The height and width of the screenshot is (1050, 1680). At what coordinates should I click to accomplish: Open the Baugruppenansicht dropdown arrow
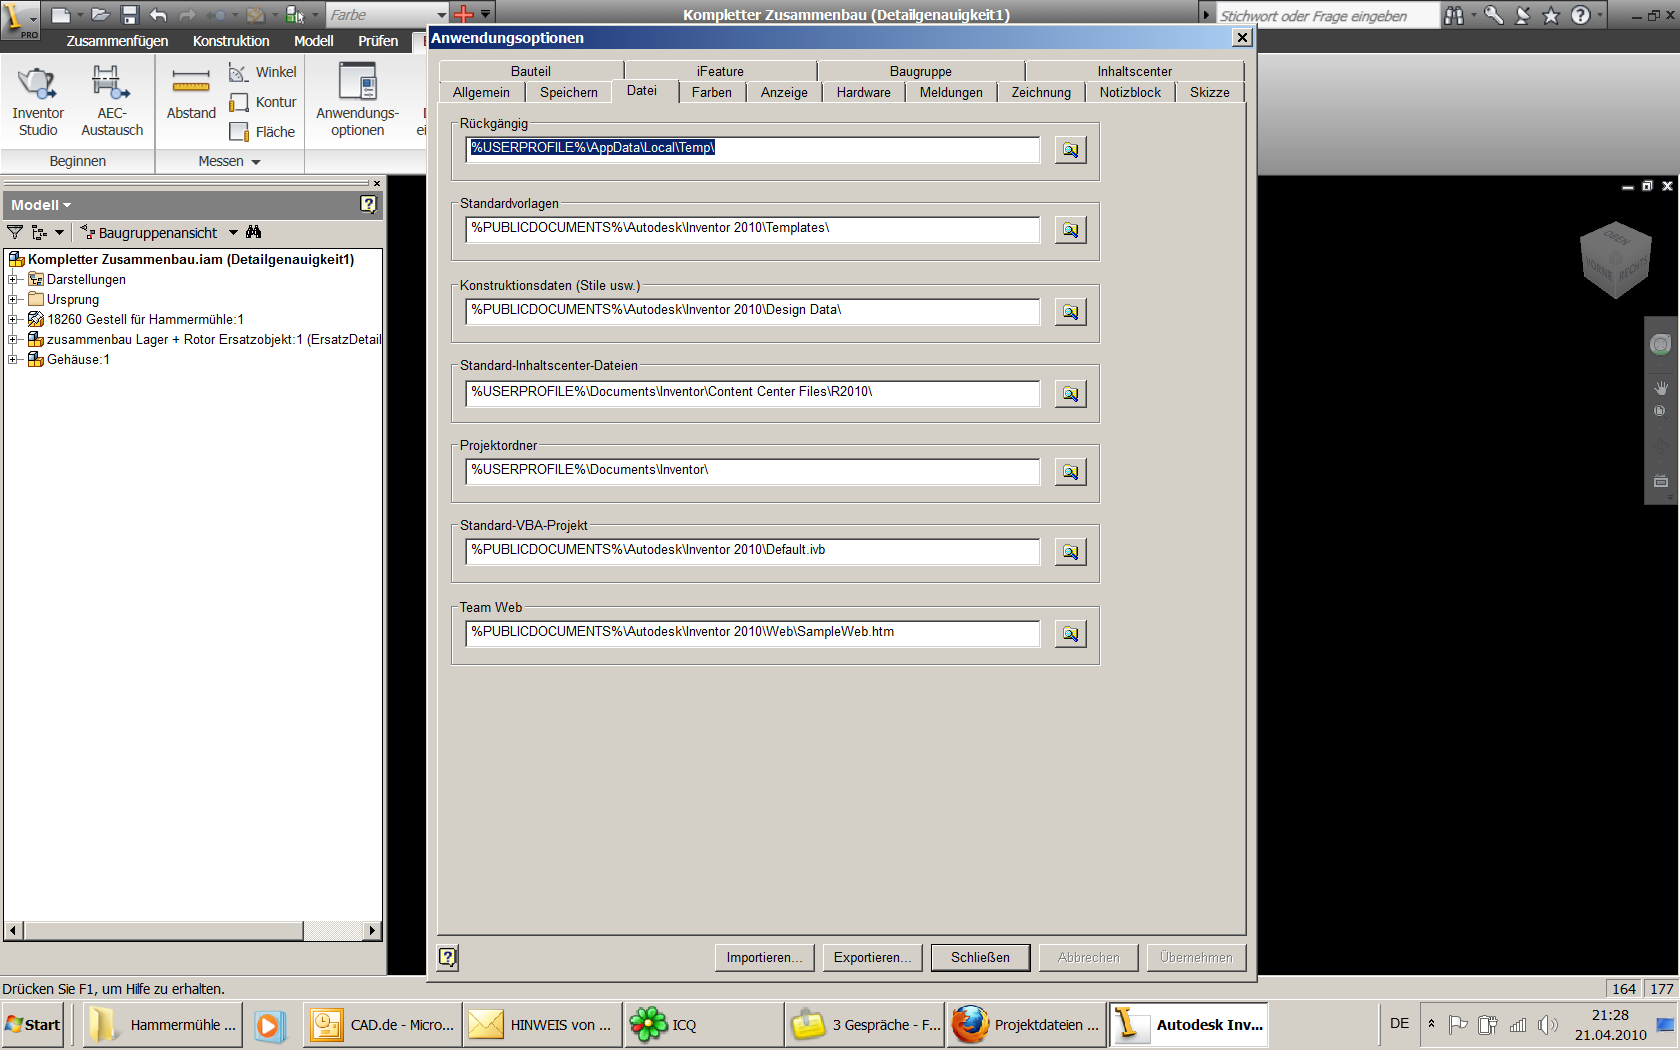pos(233,232)
